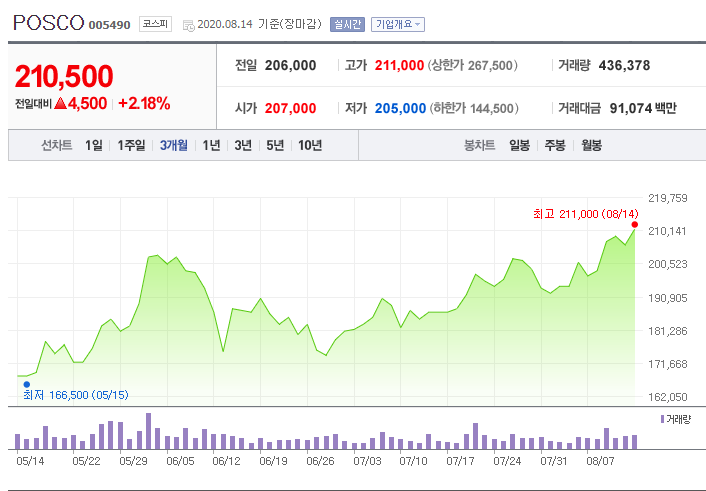The image size is (706, 491).
Task: Click the trading volume 436,378
Action: [624, 65]
